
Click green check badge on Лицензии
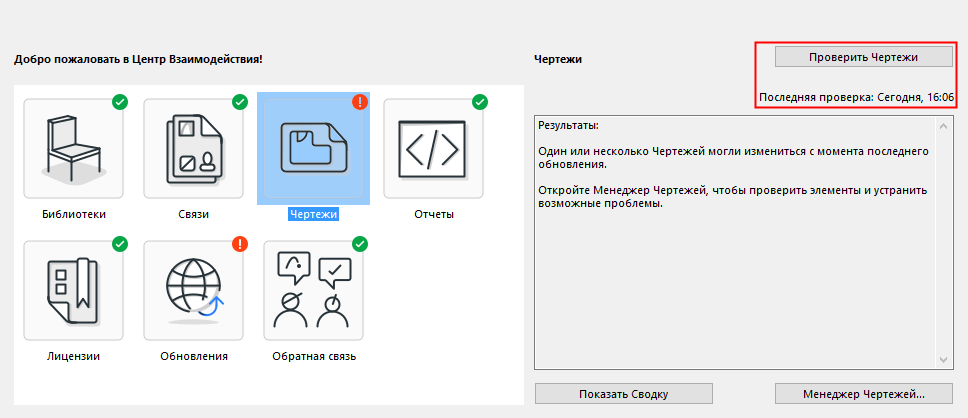point(120,245)
